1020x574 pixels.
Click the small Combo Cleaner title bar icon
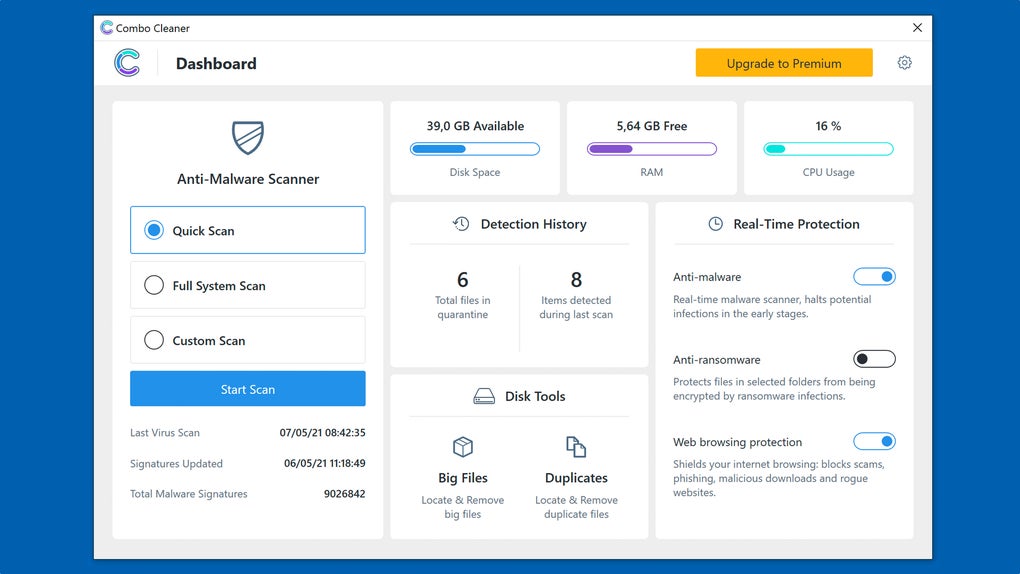(107, 28)
